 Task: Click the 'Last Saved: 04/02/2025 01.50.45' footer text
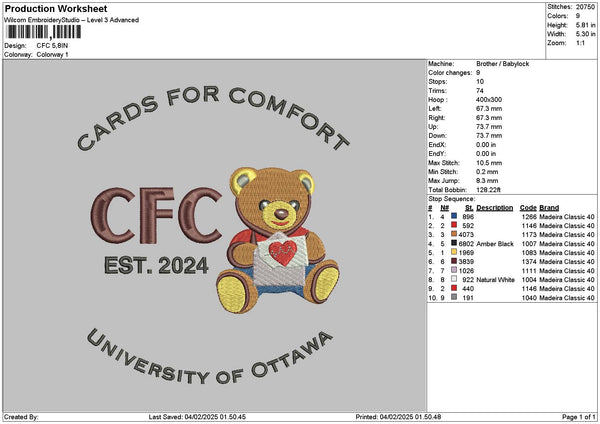tap(197, 417)
